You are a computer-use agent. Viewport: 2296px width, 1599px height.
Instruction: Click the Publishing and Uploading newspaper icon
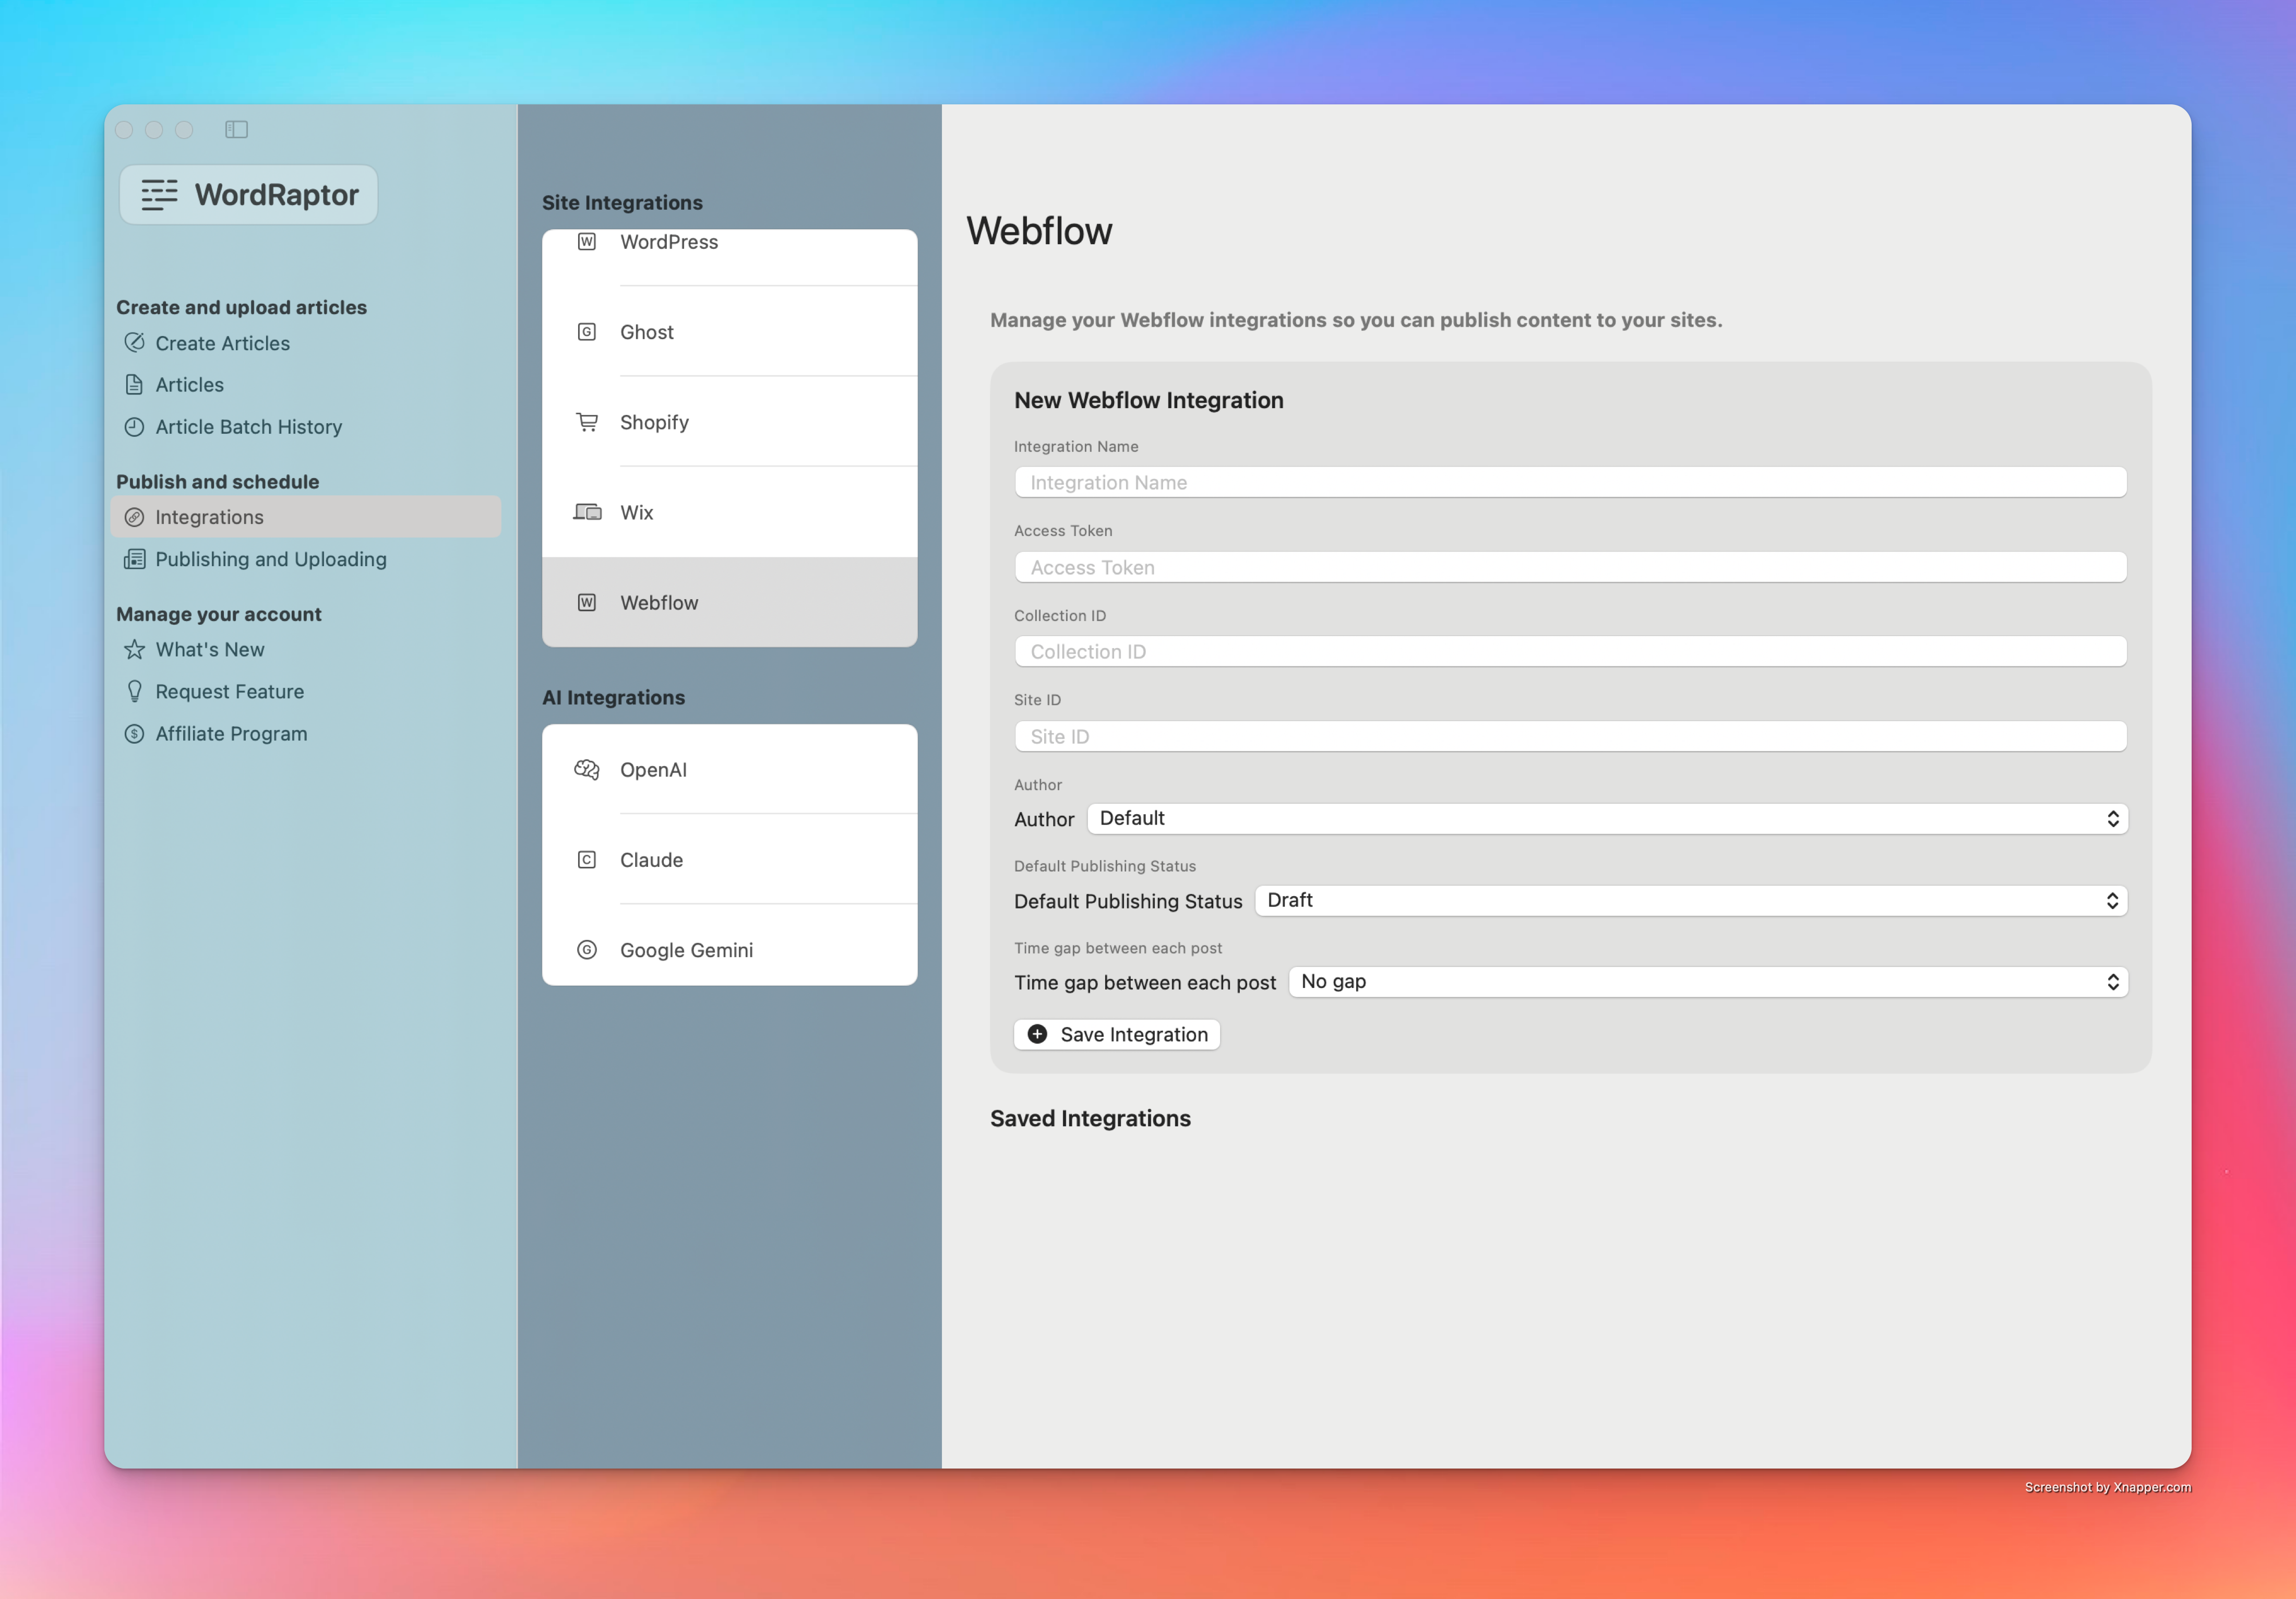(134, 559)
